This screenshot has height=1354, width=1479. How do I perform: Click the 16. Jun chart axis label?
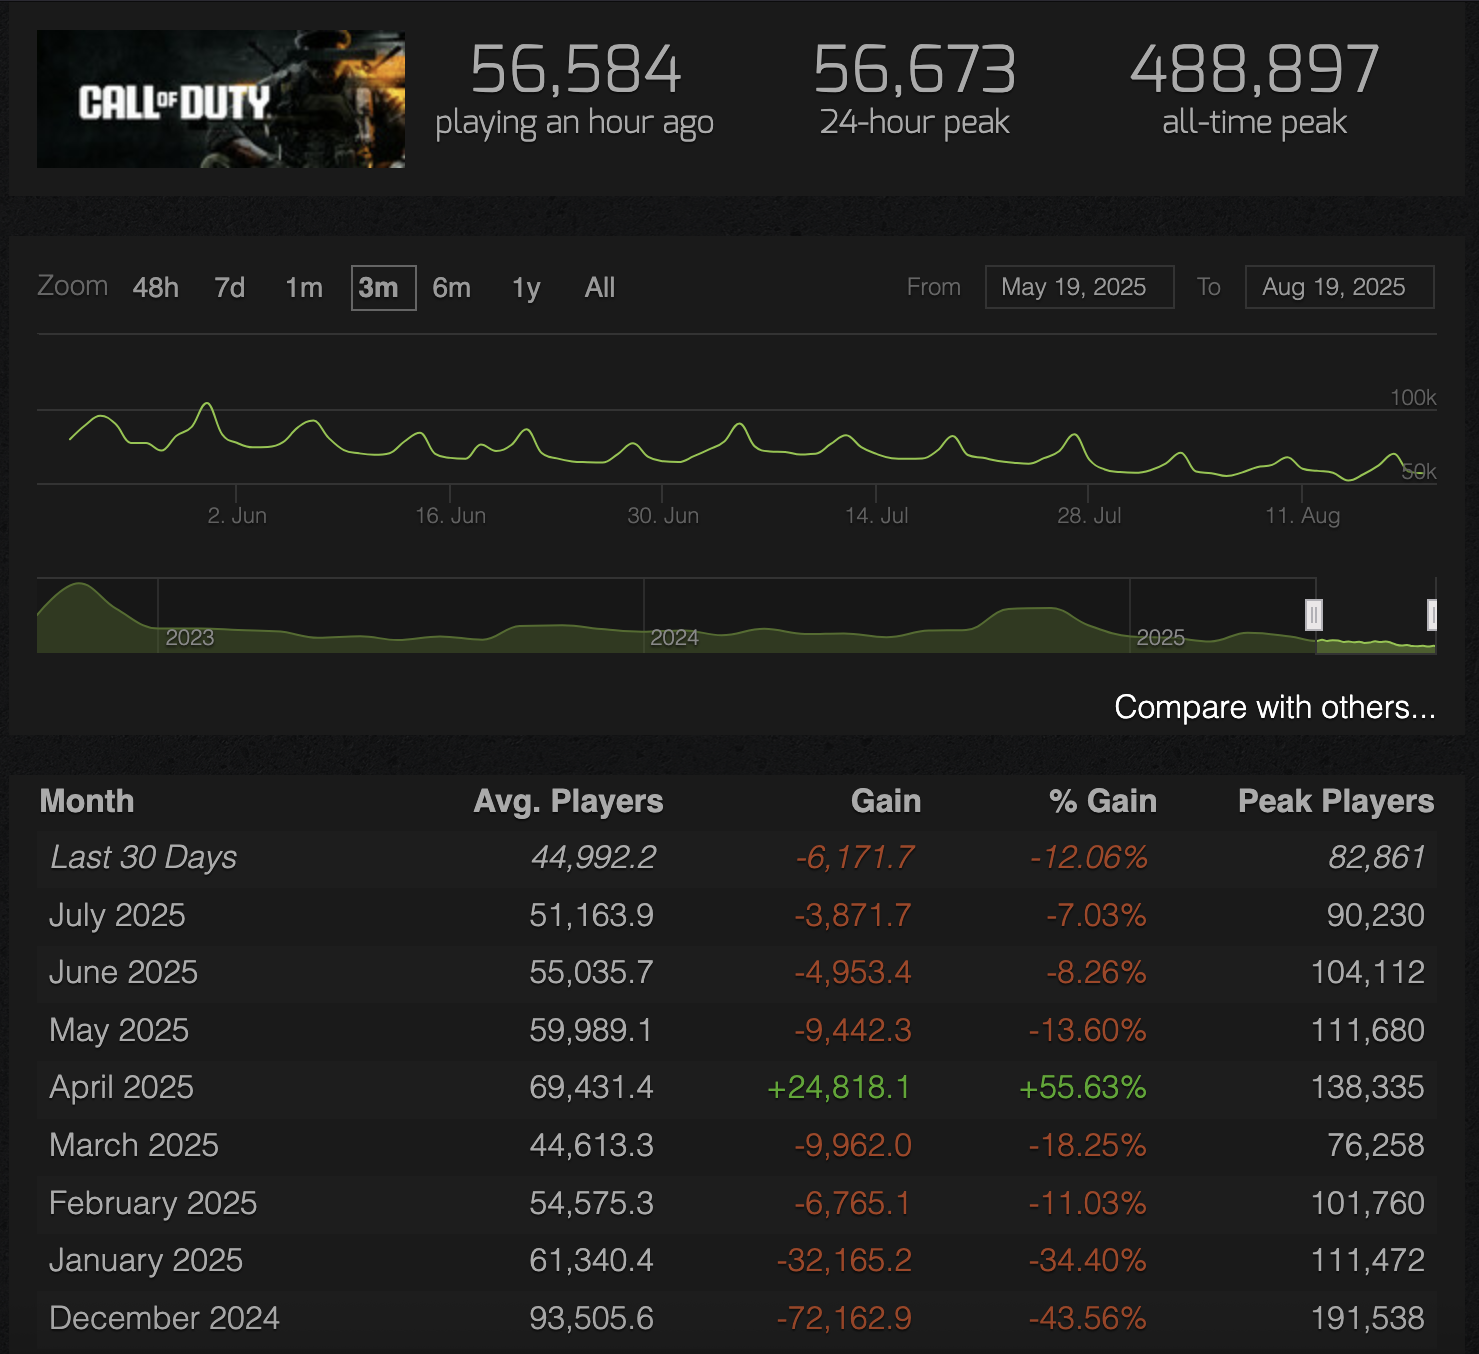click(451, 515)
